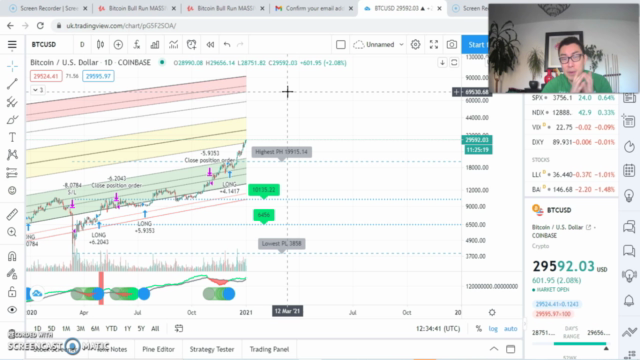Open the go to date calendar icon

pyautogui.click(x=179, y=328)
